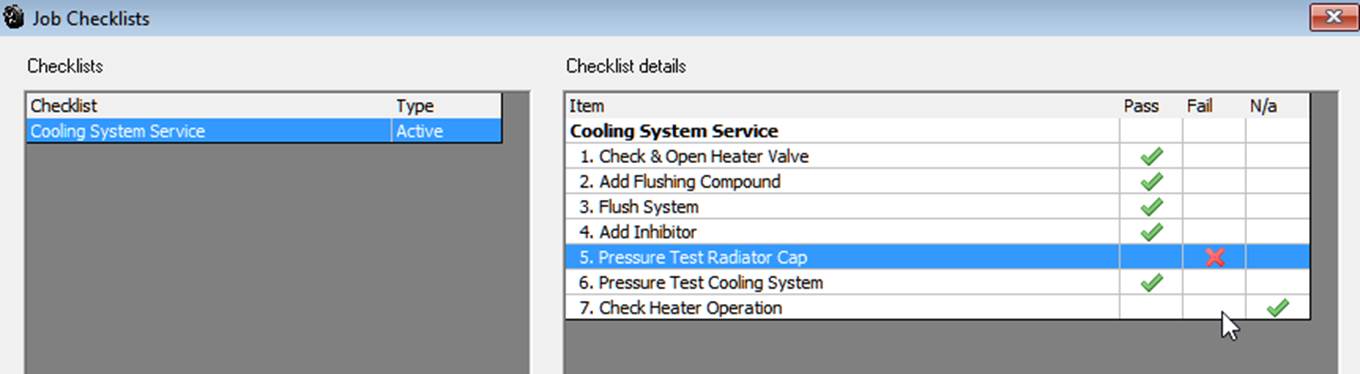Click the Job Checklists window icon
The image size is (1360, 374).
tap(13, 17)
